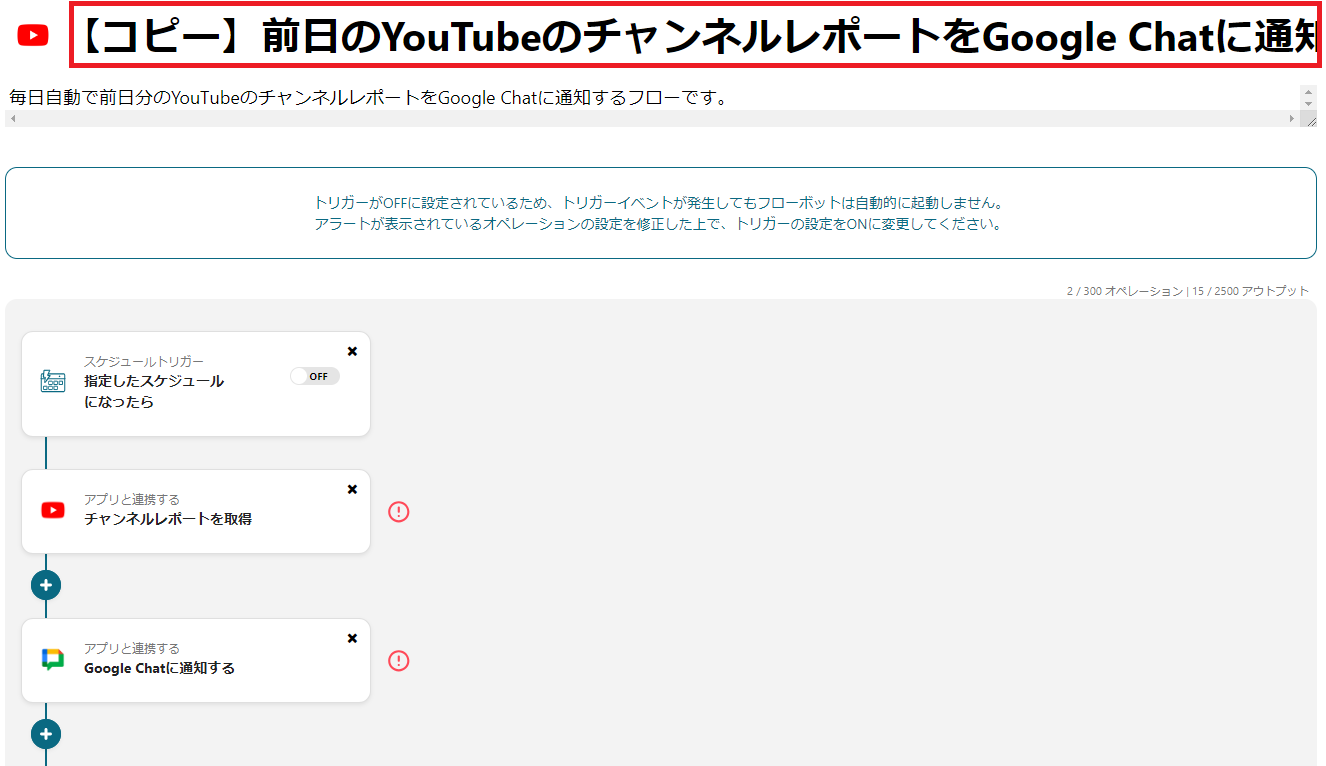Screen dimensions: 1326x766
Task: Click the 2 / 300 オペレーション counter
Action: [x=1124, y=291]
